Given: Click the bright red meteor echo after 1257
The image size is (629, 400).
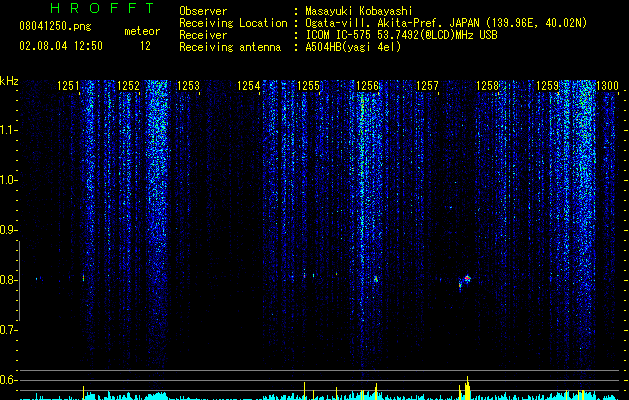Looking at the screenshot, I should click(x=467, y=278).
